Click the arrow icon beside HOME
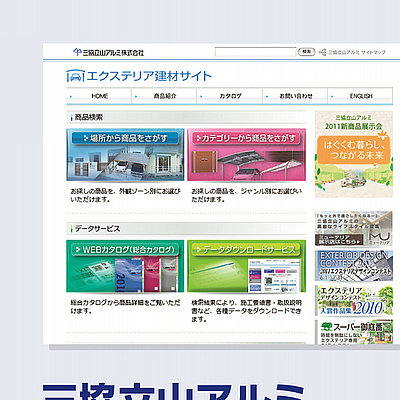This screenshot has height=400, width=400. pos(71,97)
